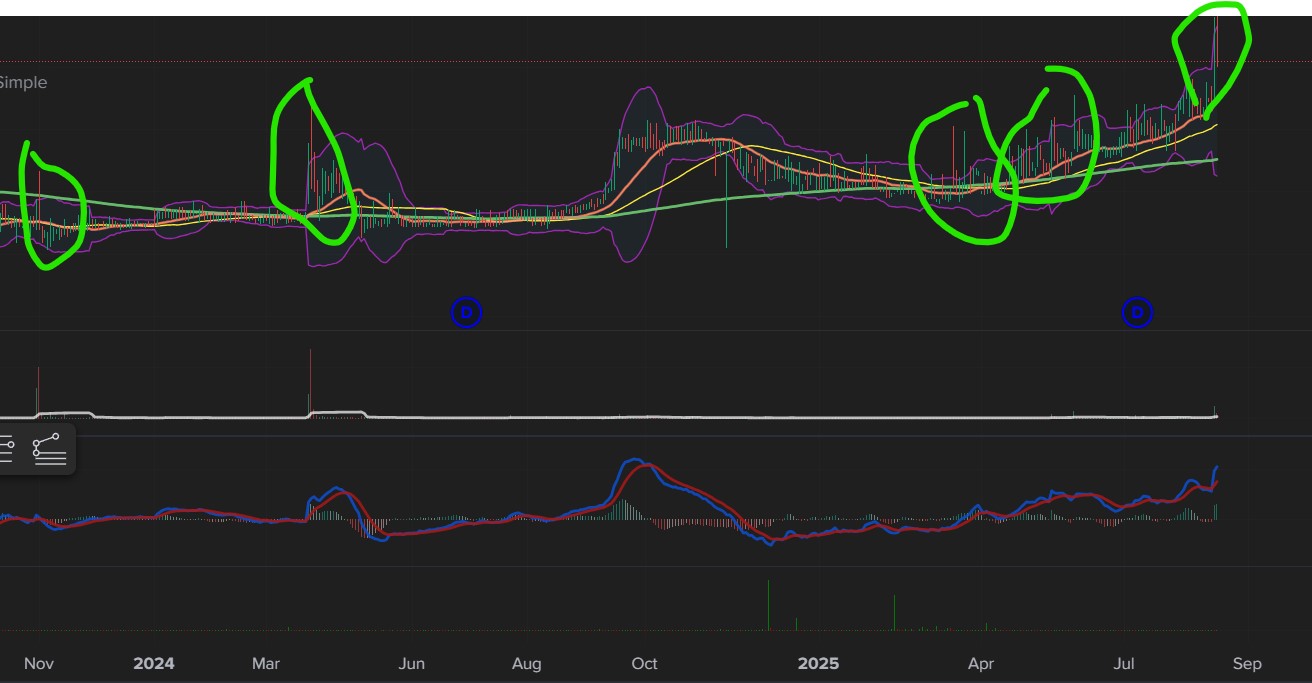Click the cut-off horizontal-lines tool icon
The width and height of the screenshot is (1312, 683).
[6, 450]
